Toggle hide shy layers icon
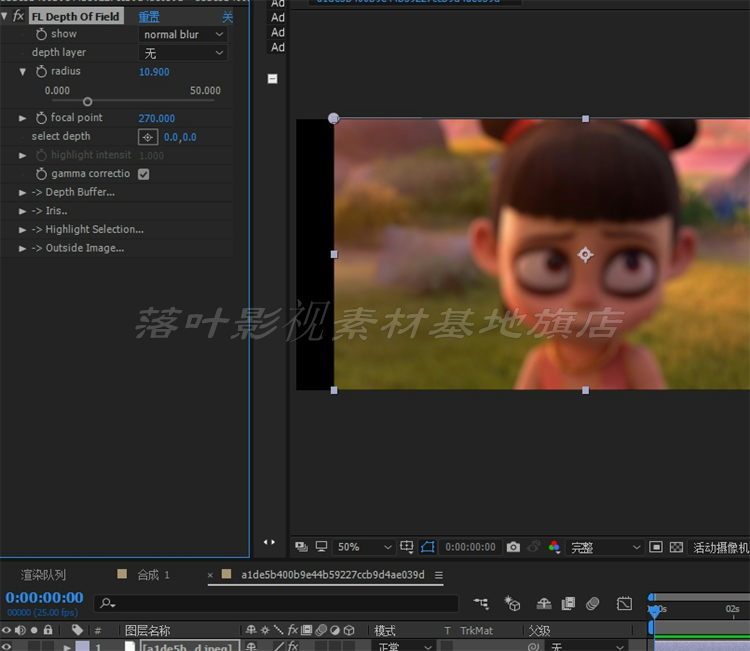Image resolution: width=750 pixels, height=651 pixels. [544, 604]
